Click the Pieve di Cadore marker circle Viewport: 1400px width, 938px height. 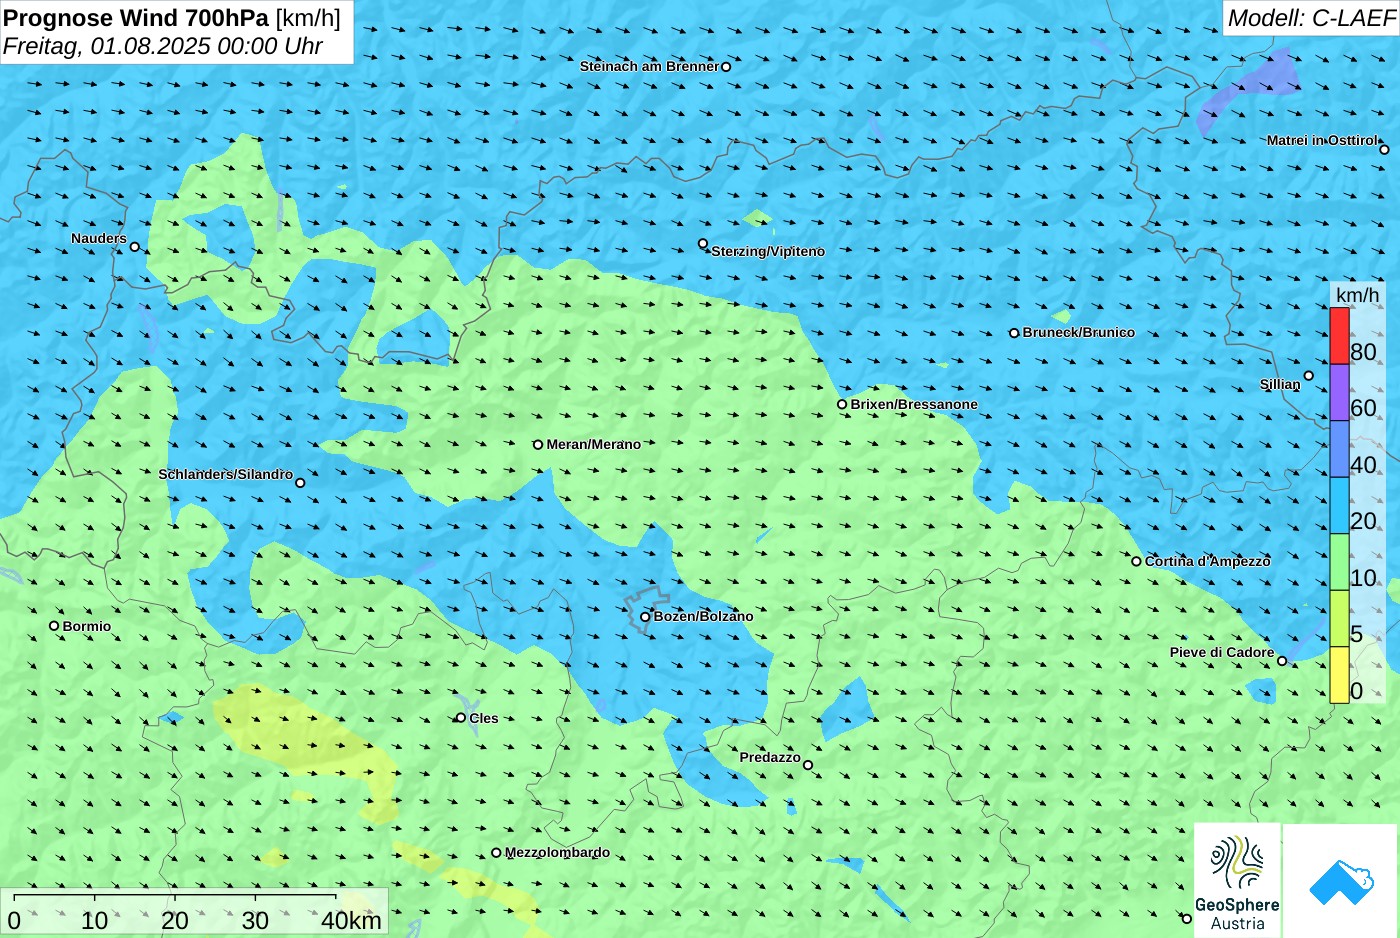coord(1282,661)
